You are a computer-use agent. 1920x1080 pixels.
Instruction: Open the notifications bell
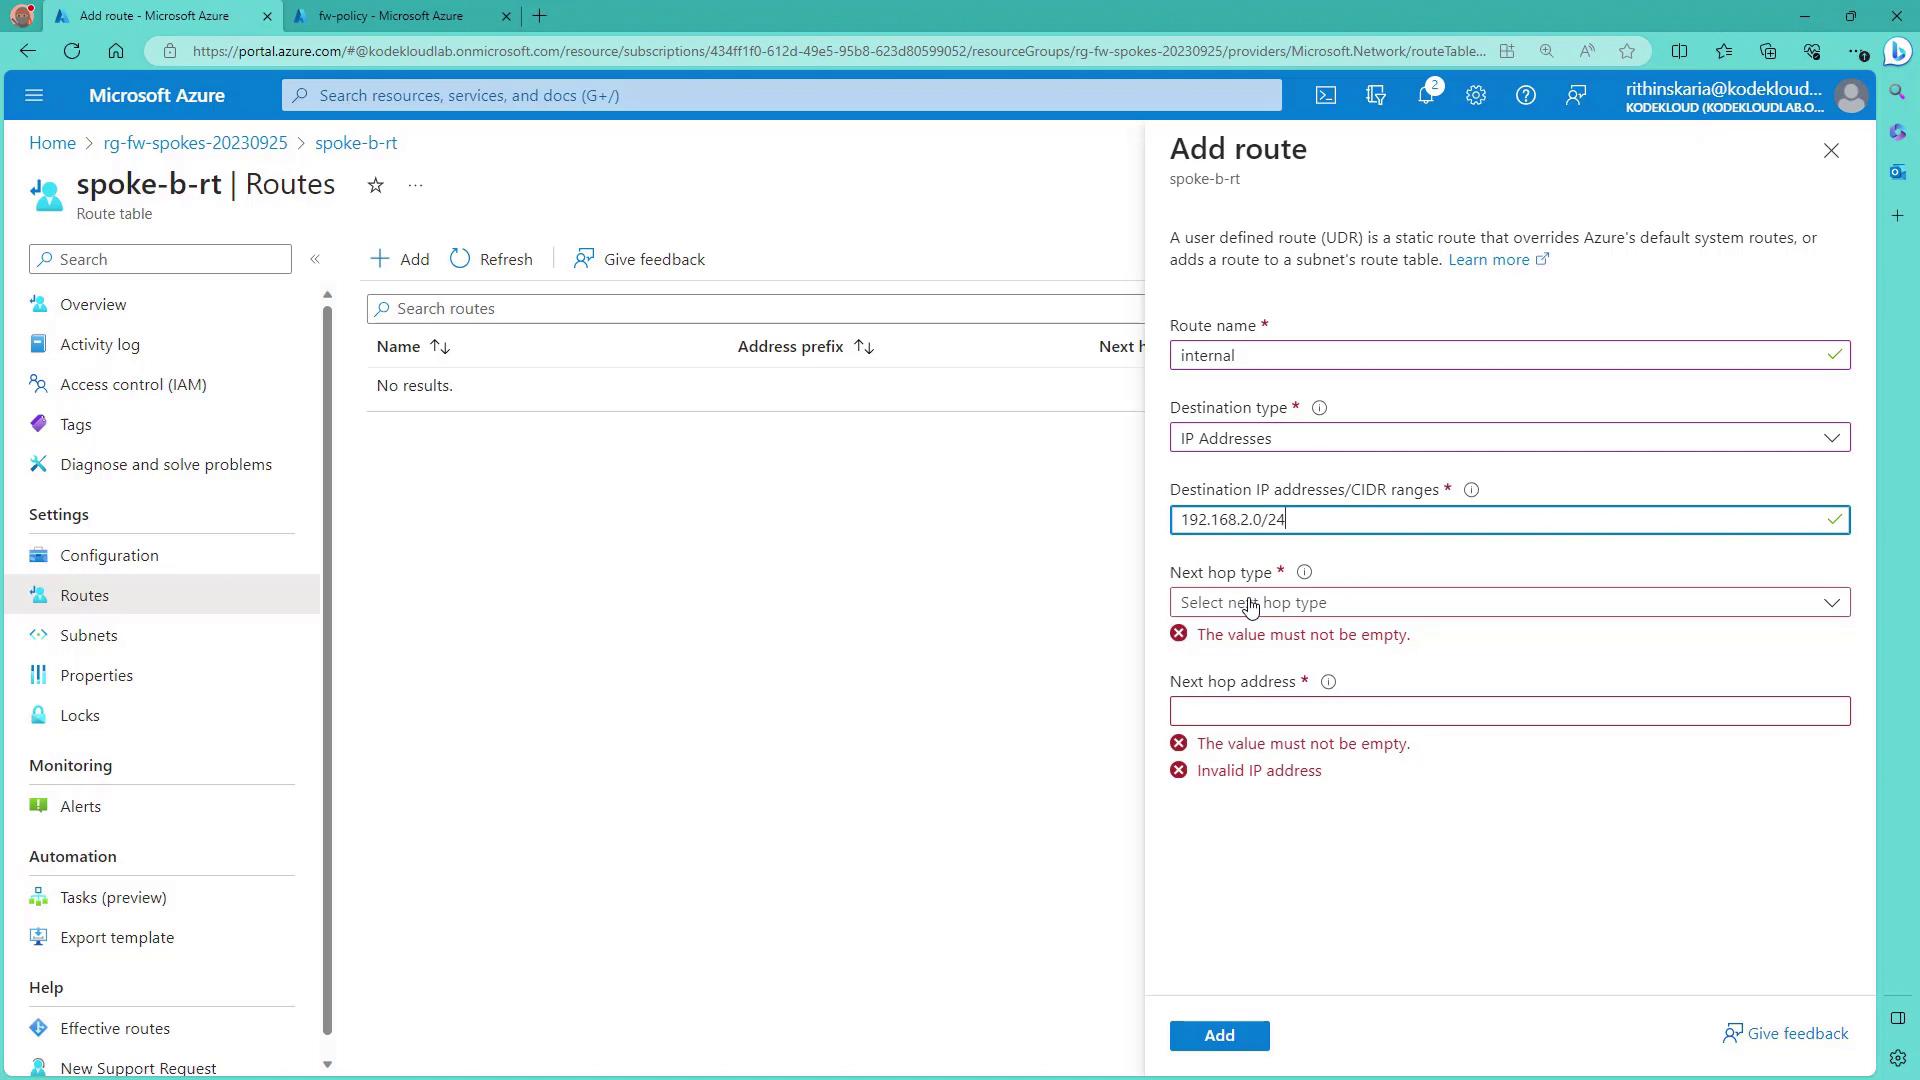point(1426,96)
